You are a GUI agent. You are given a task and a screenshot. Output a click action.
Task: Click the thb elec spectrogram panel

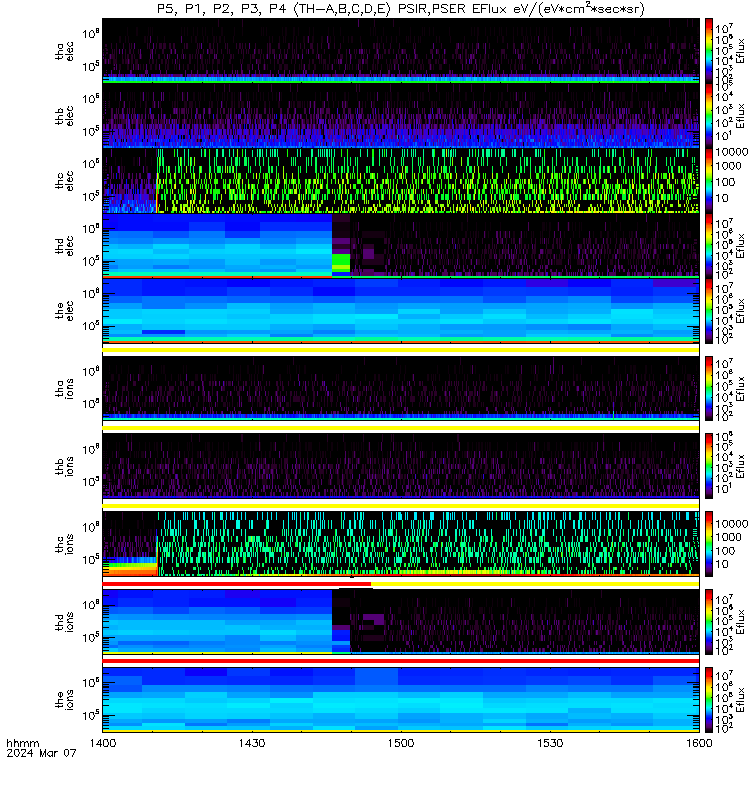pos(401,115)
